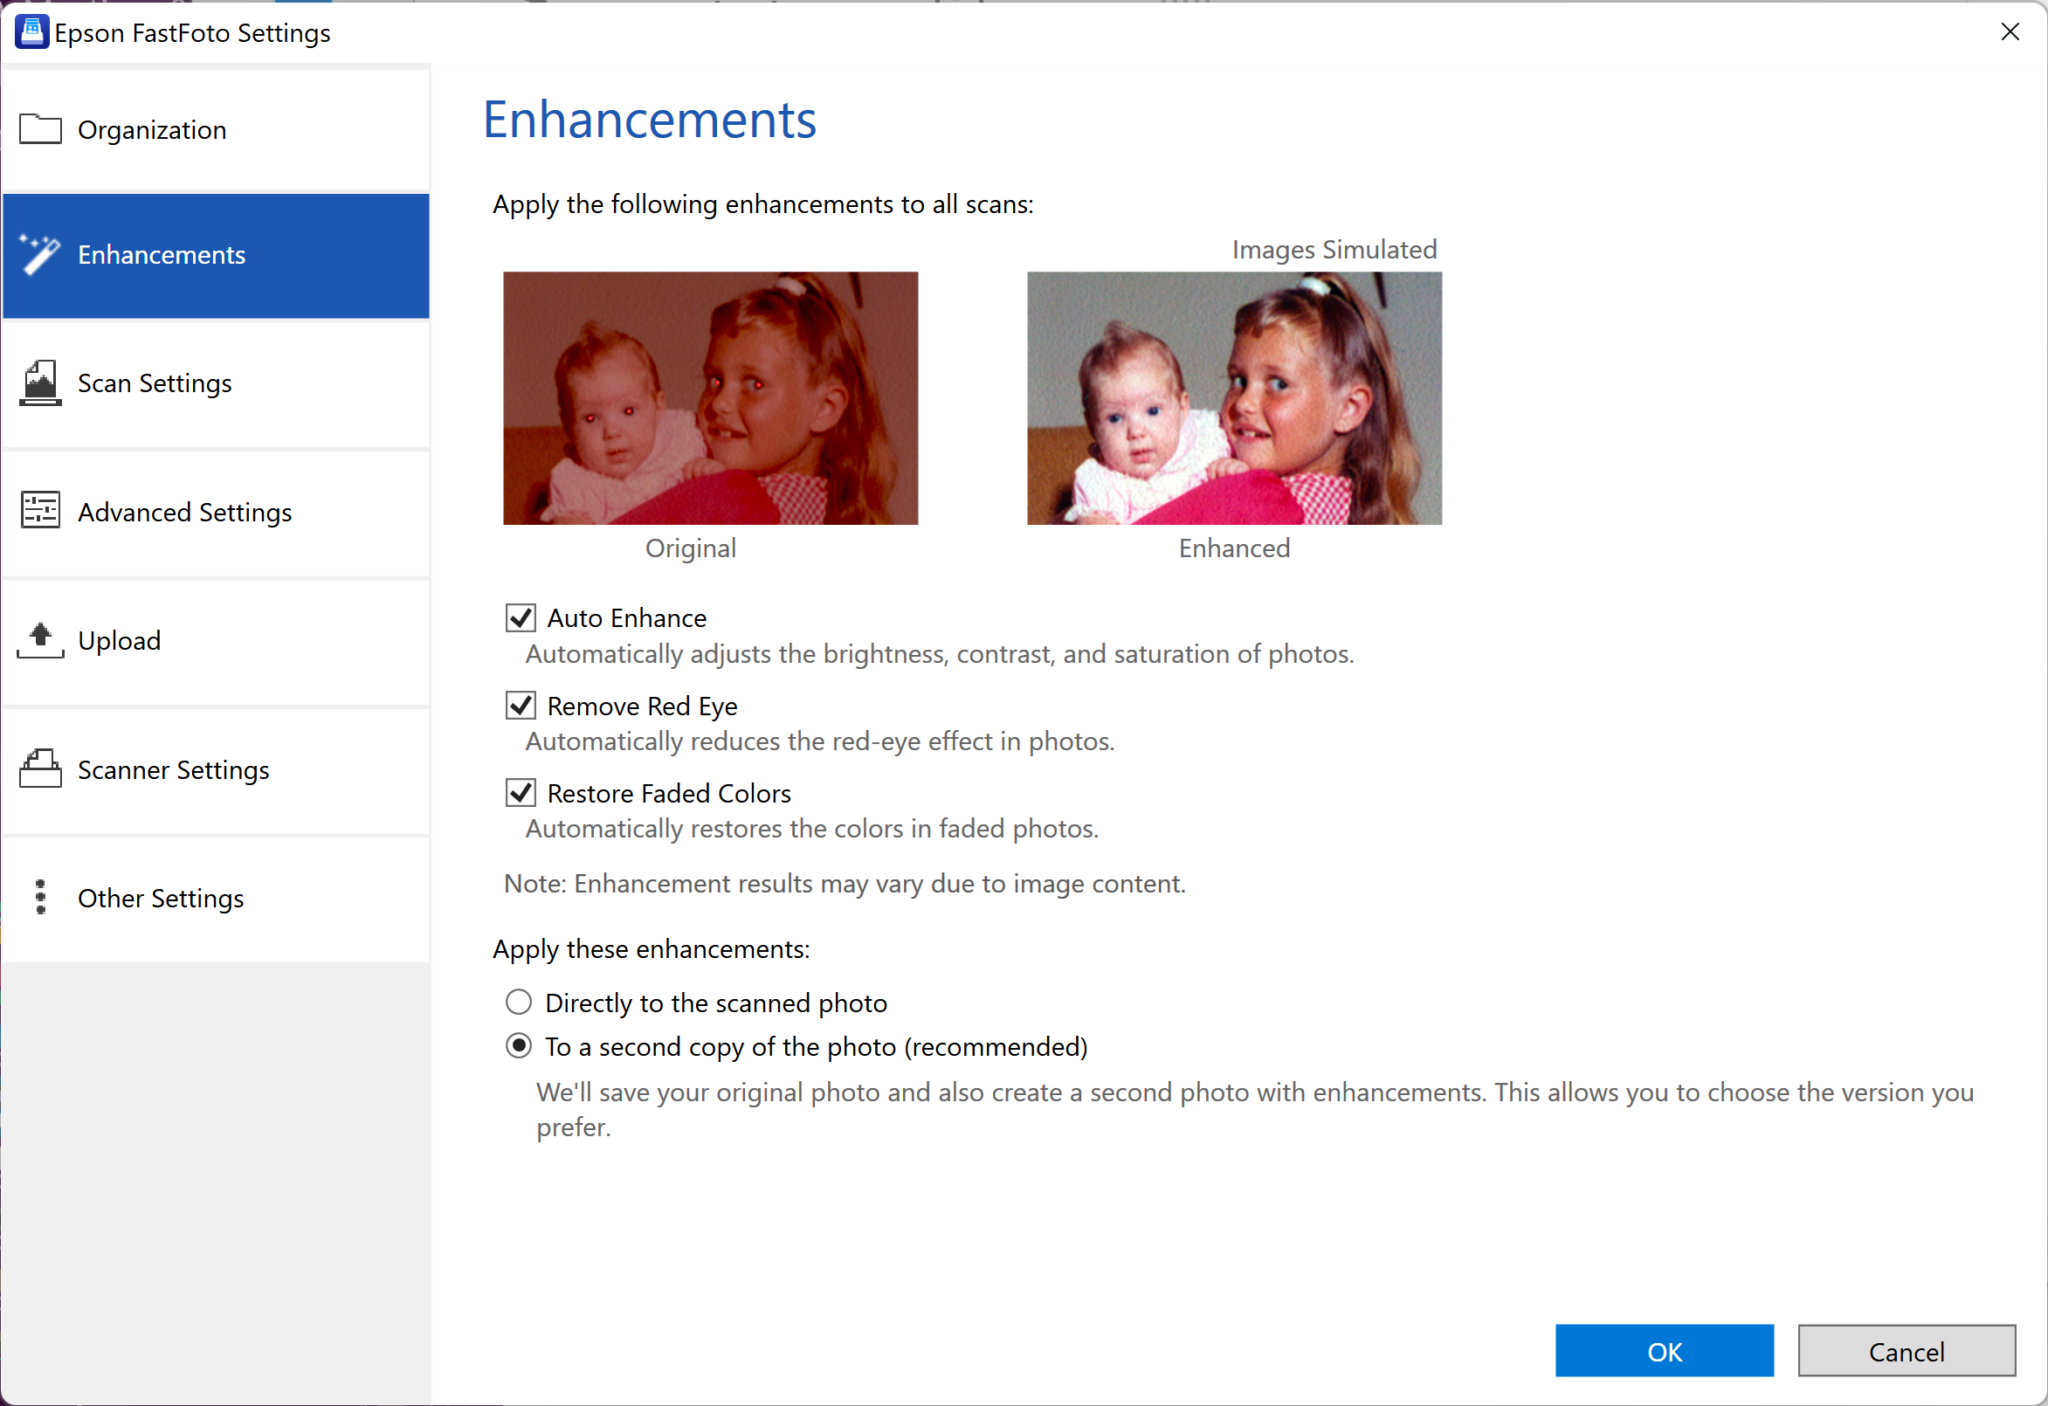The image size is (2048, 1406).
Task: Click the Upload arrow icon
Action: [40, 640]
